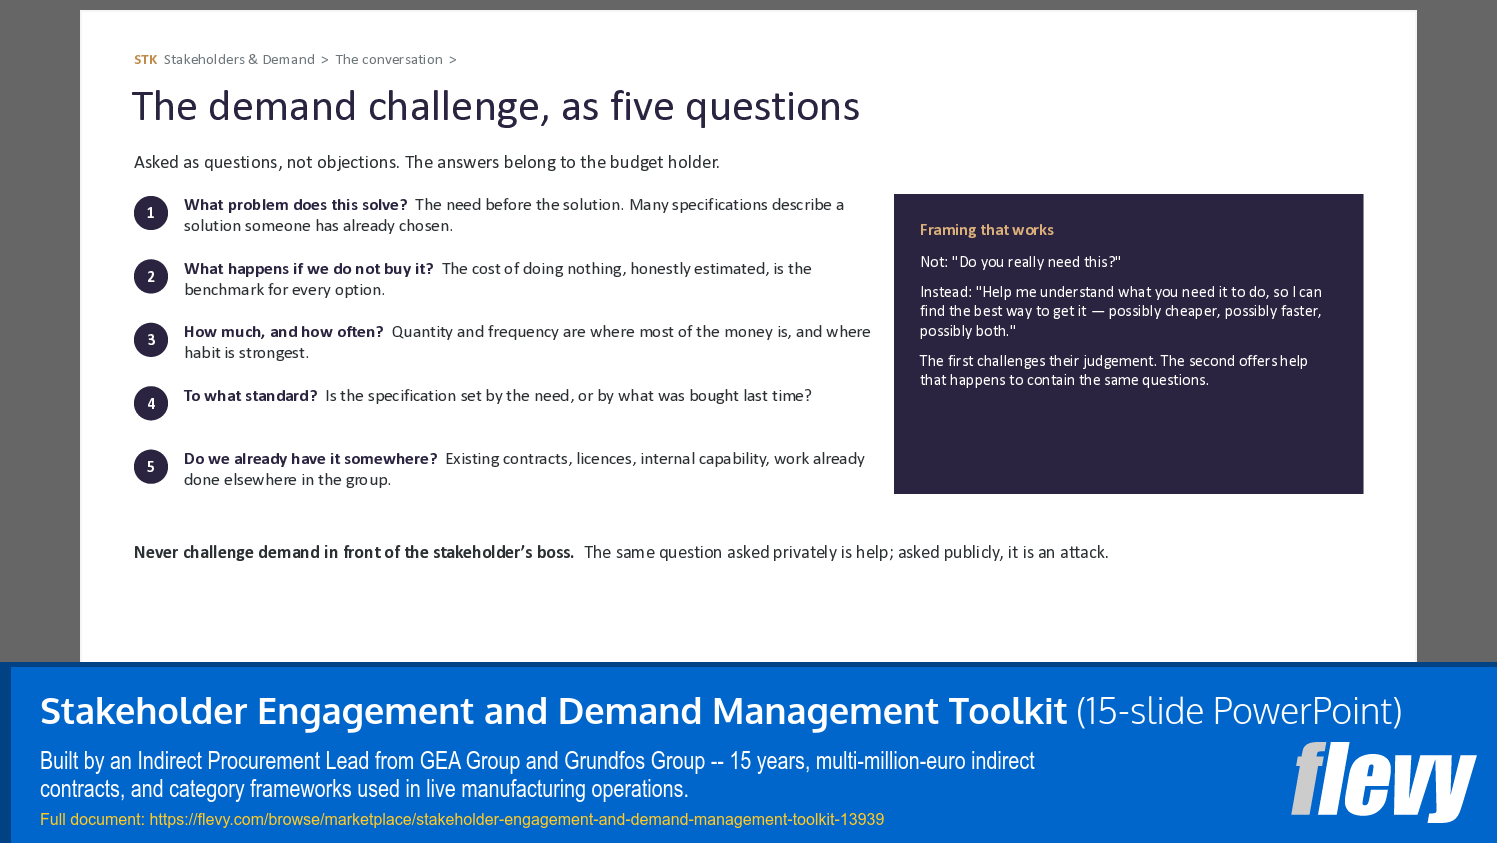Select 'The conversation' breadcrumb item
The width and height of the screenshot is (1497, 843).
(389, 60)
